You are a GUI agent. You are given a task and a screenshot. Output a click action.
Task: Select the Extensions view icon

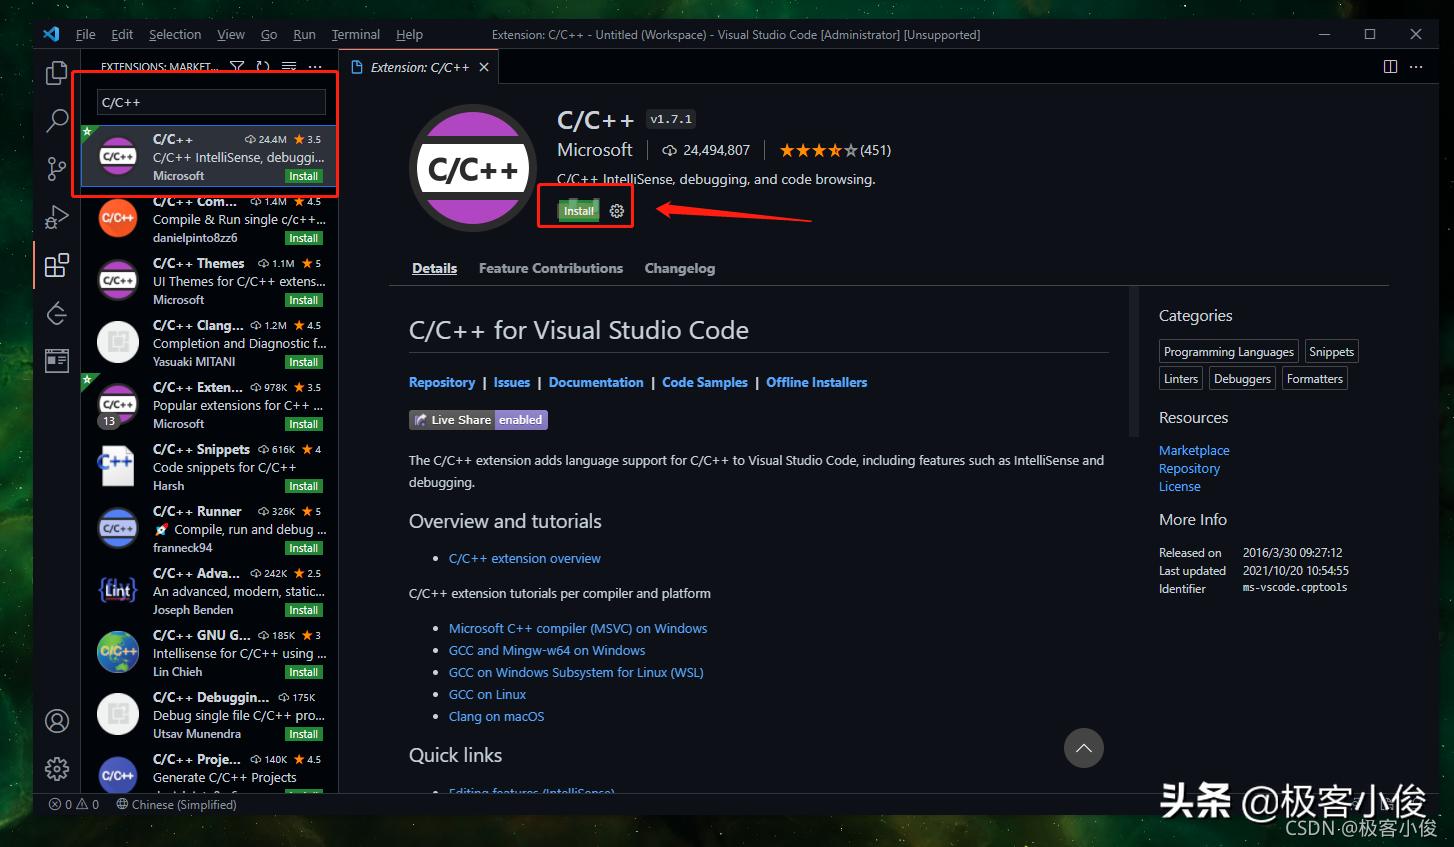[57, 265]
